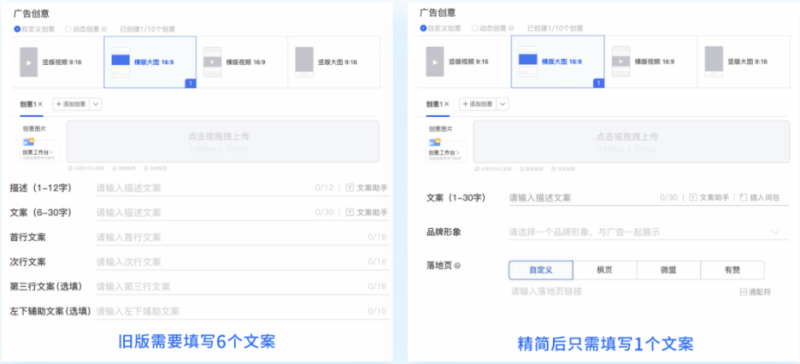
Task: Click 快速制图 link under right upload area
Action: click(562, 168)
